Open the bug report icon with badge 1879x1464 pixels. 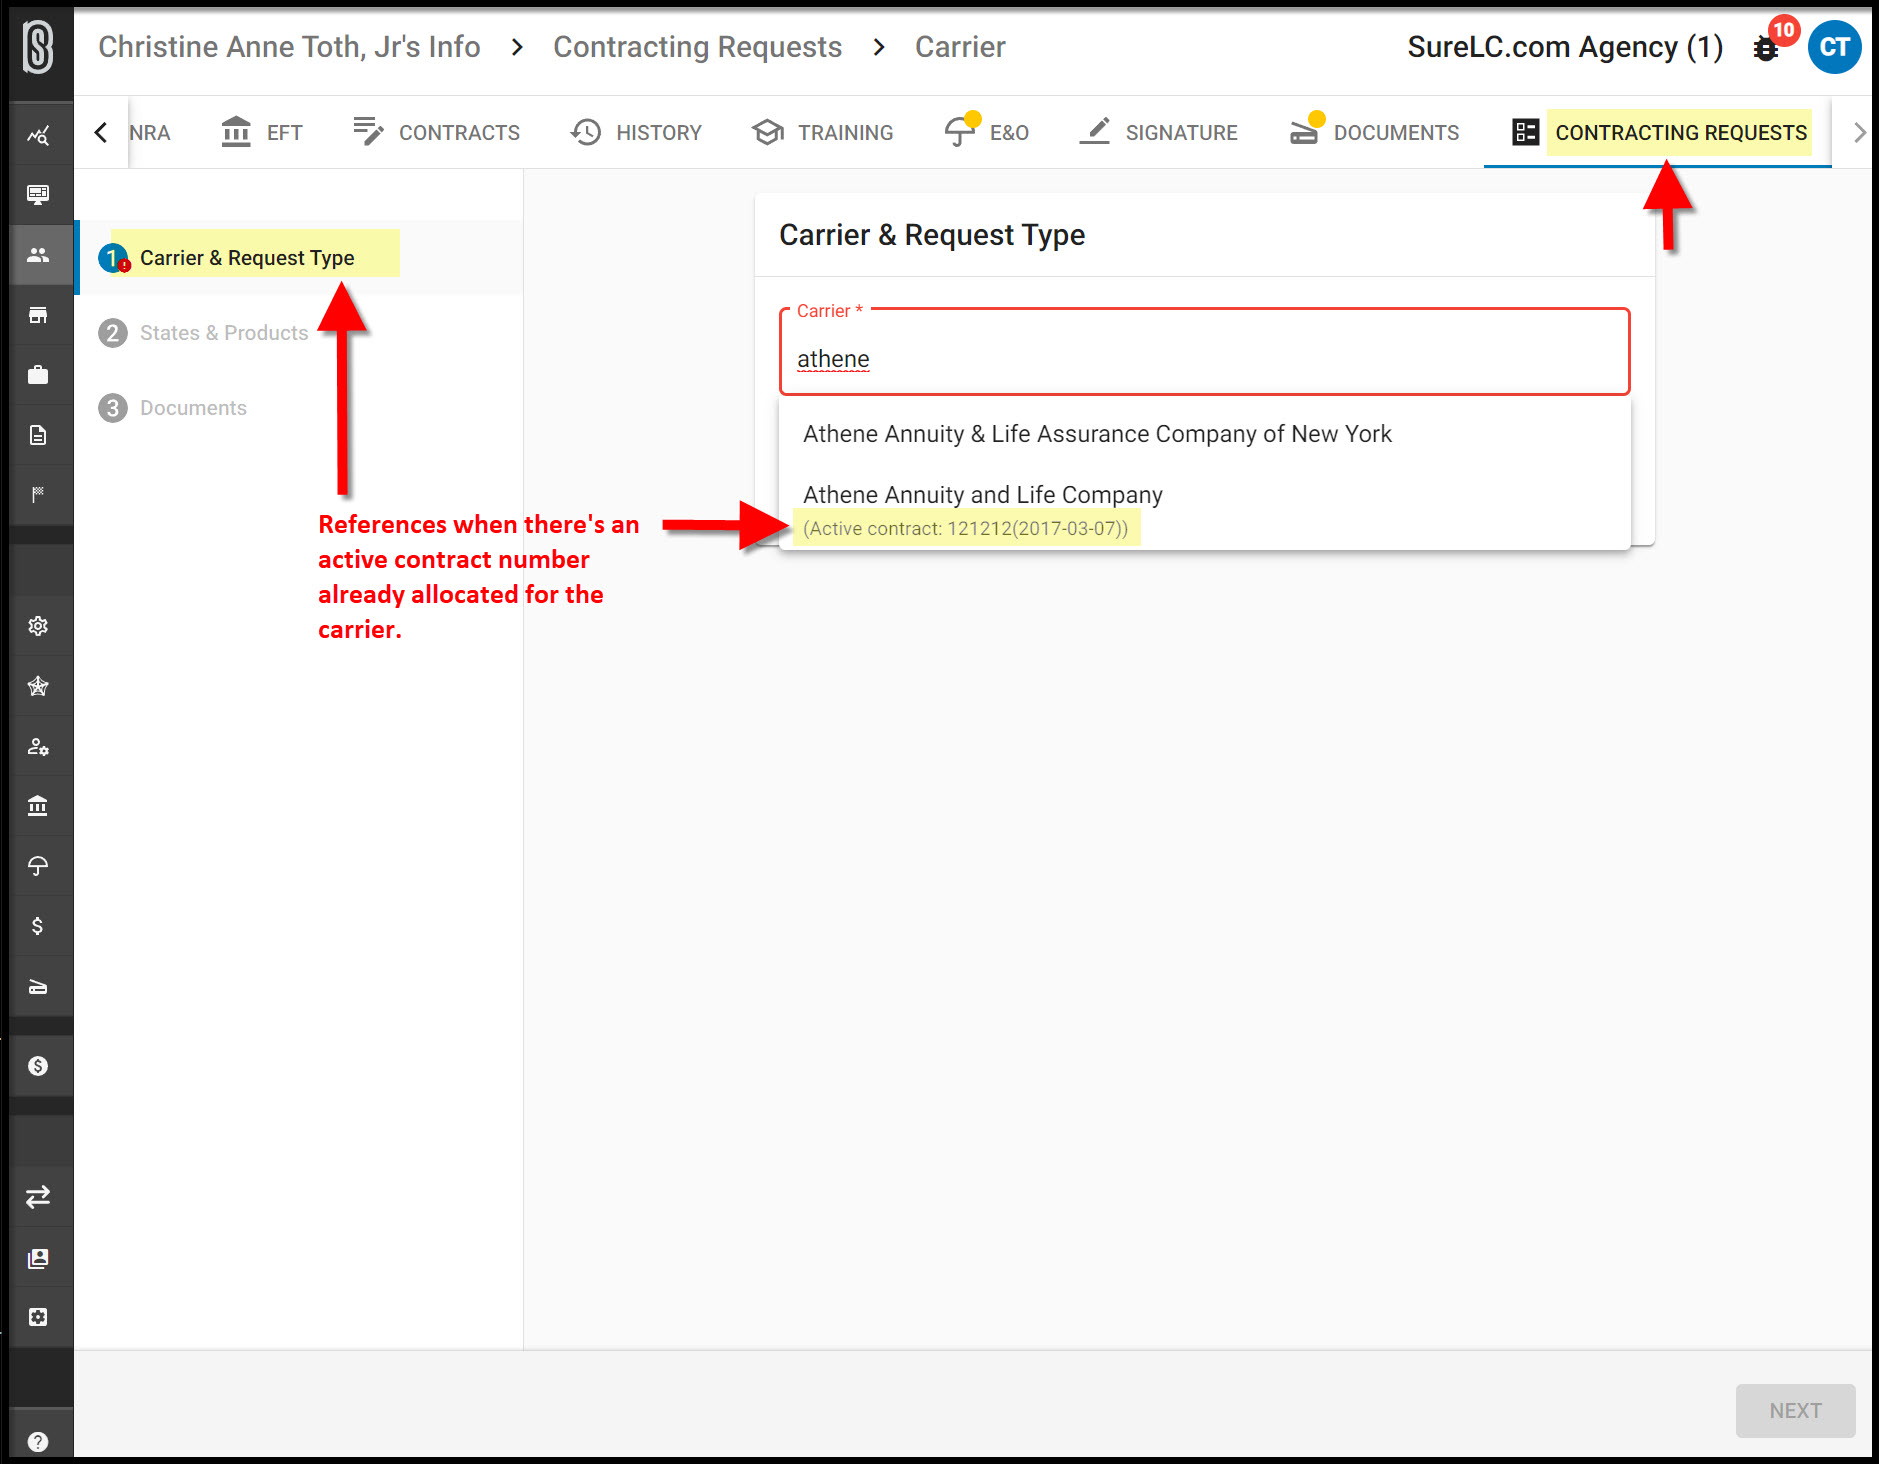tap(1766, 48)
